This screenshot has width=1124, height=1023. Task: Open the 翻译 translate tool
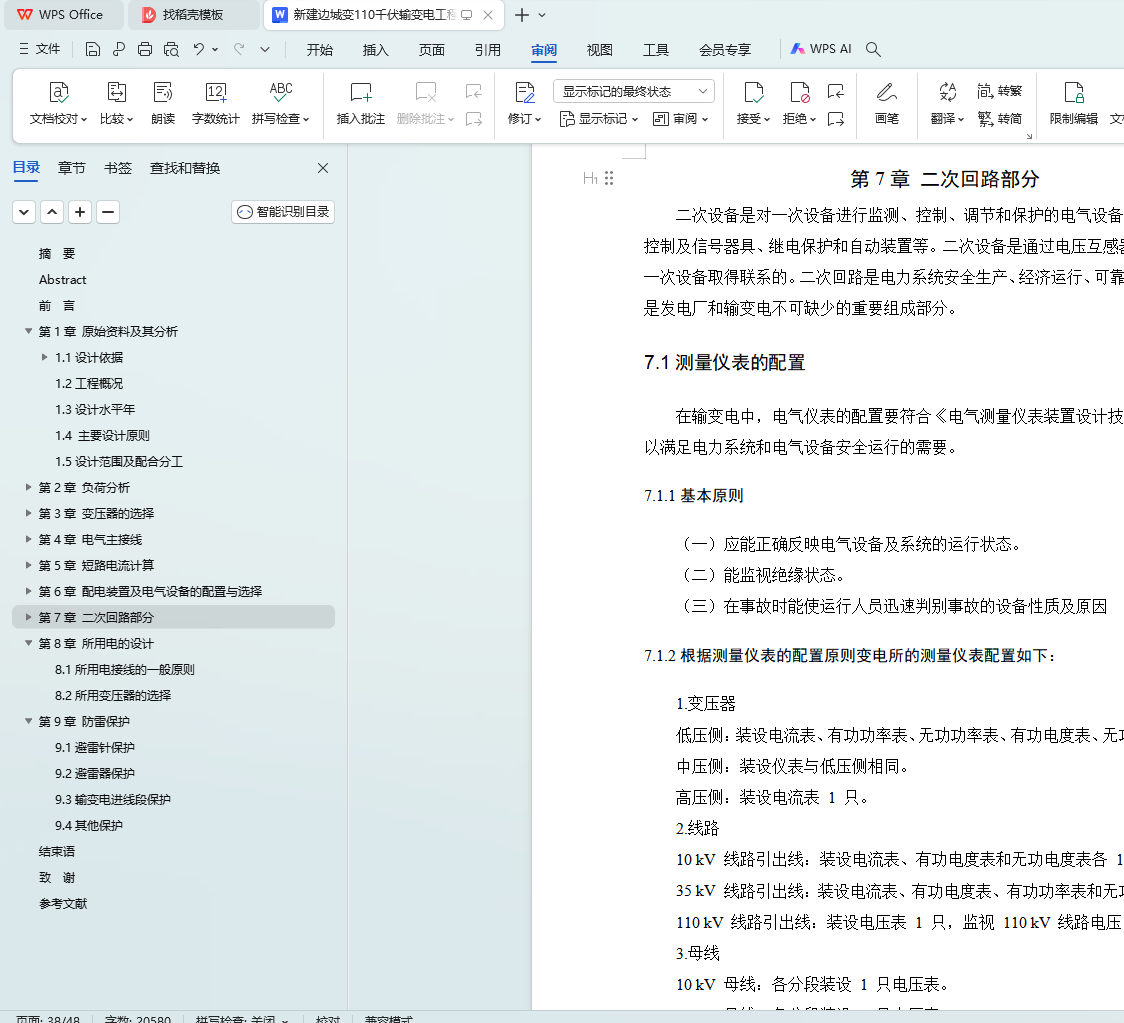(x=947, y=103)
